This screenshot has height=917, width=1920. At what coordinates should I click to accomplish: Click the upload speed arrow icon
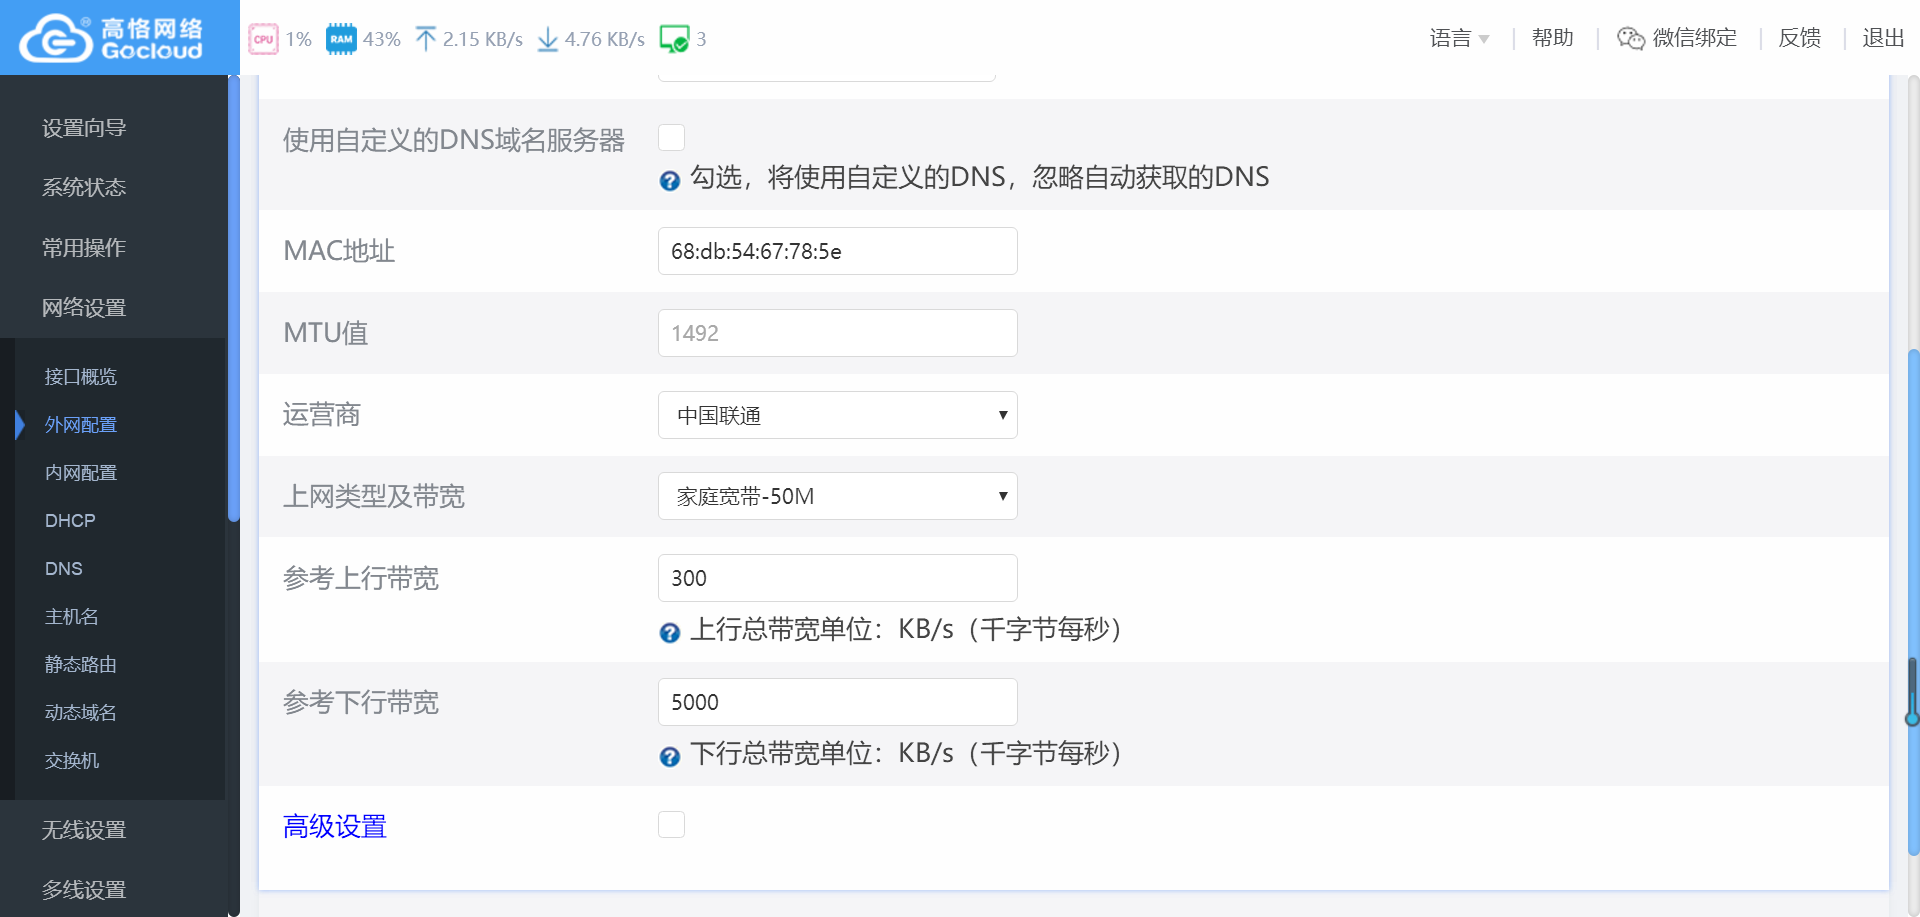point(426,39)
